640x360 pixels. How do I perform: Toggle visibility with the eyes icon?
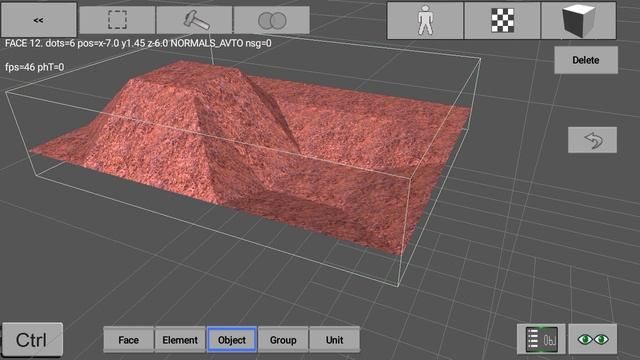coord(593,339)
